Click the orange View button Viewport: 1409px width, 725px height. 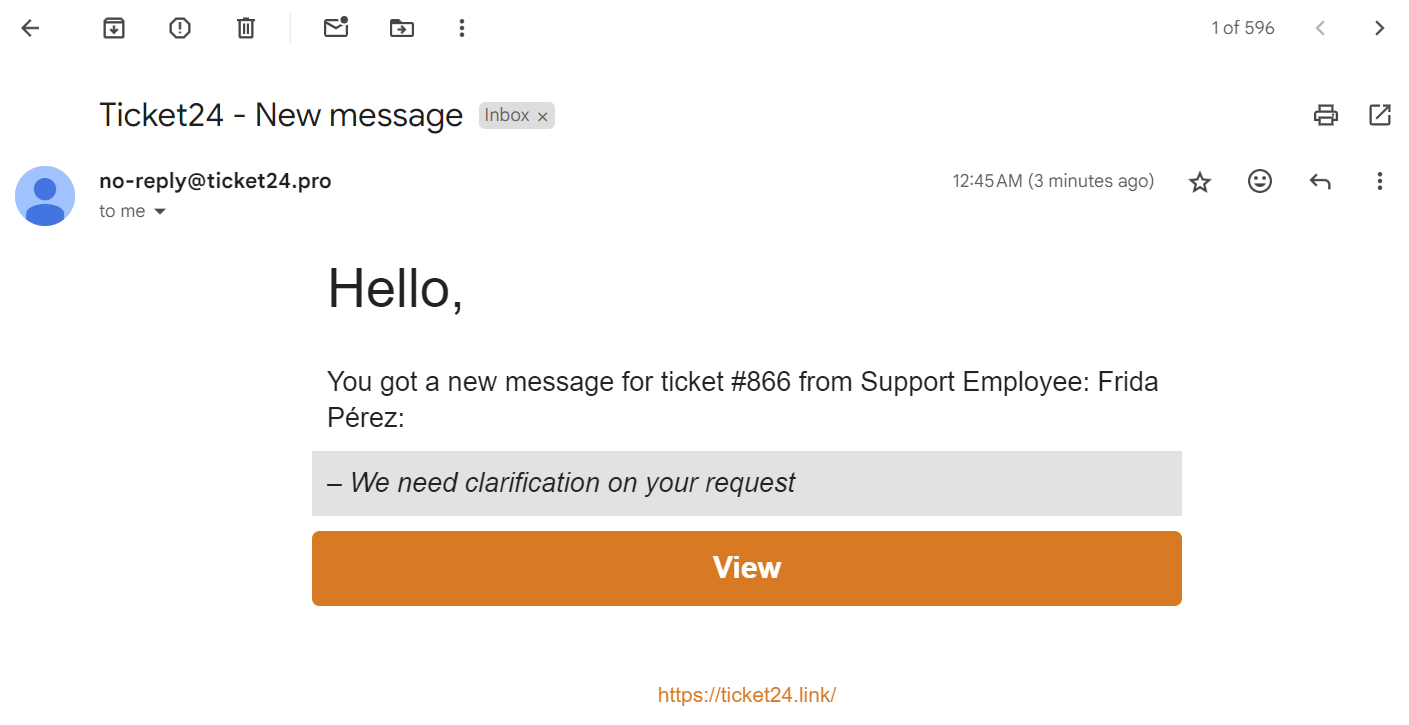tap(747, 568)
